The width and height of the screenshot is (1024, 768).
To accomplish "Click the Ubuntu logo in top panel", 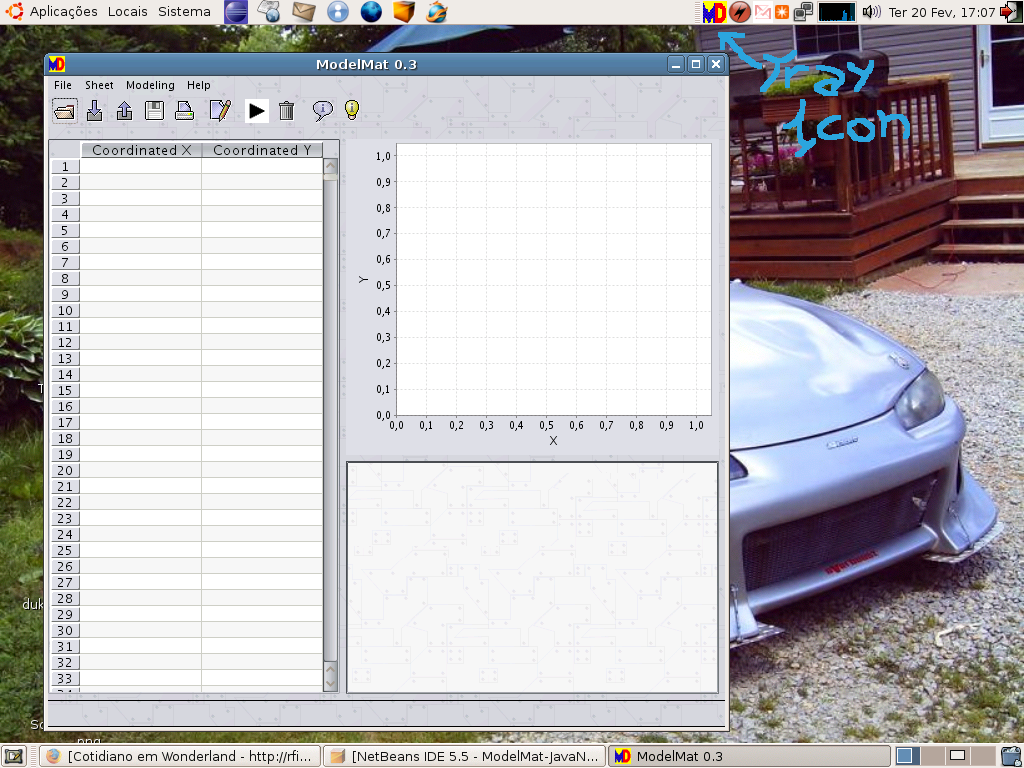I will [14, 11].
